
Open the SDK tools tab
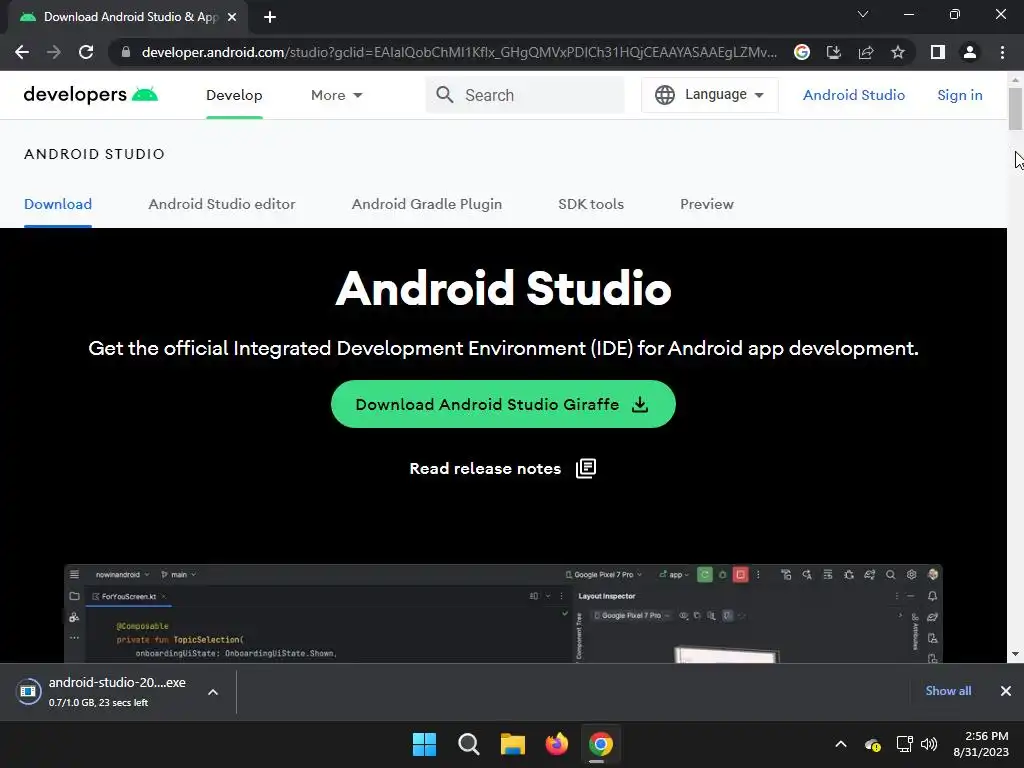pos(591,204)
